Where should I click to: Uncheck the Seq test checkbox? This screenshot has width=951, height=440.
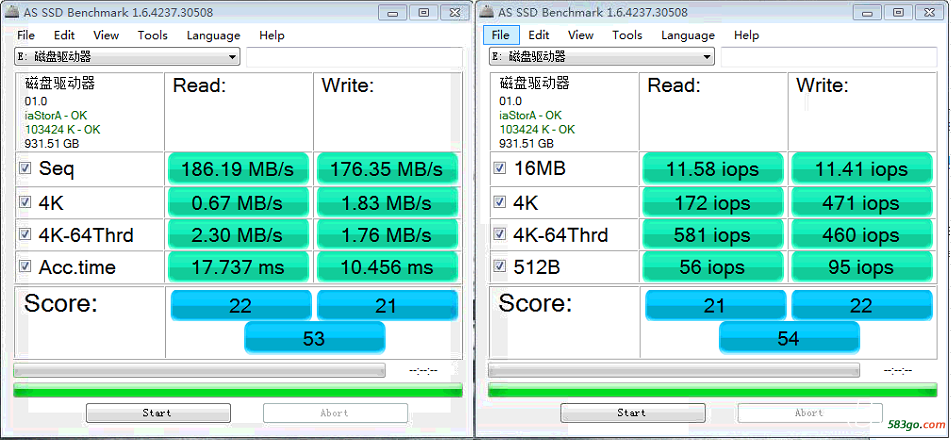[x=25, y=169]
